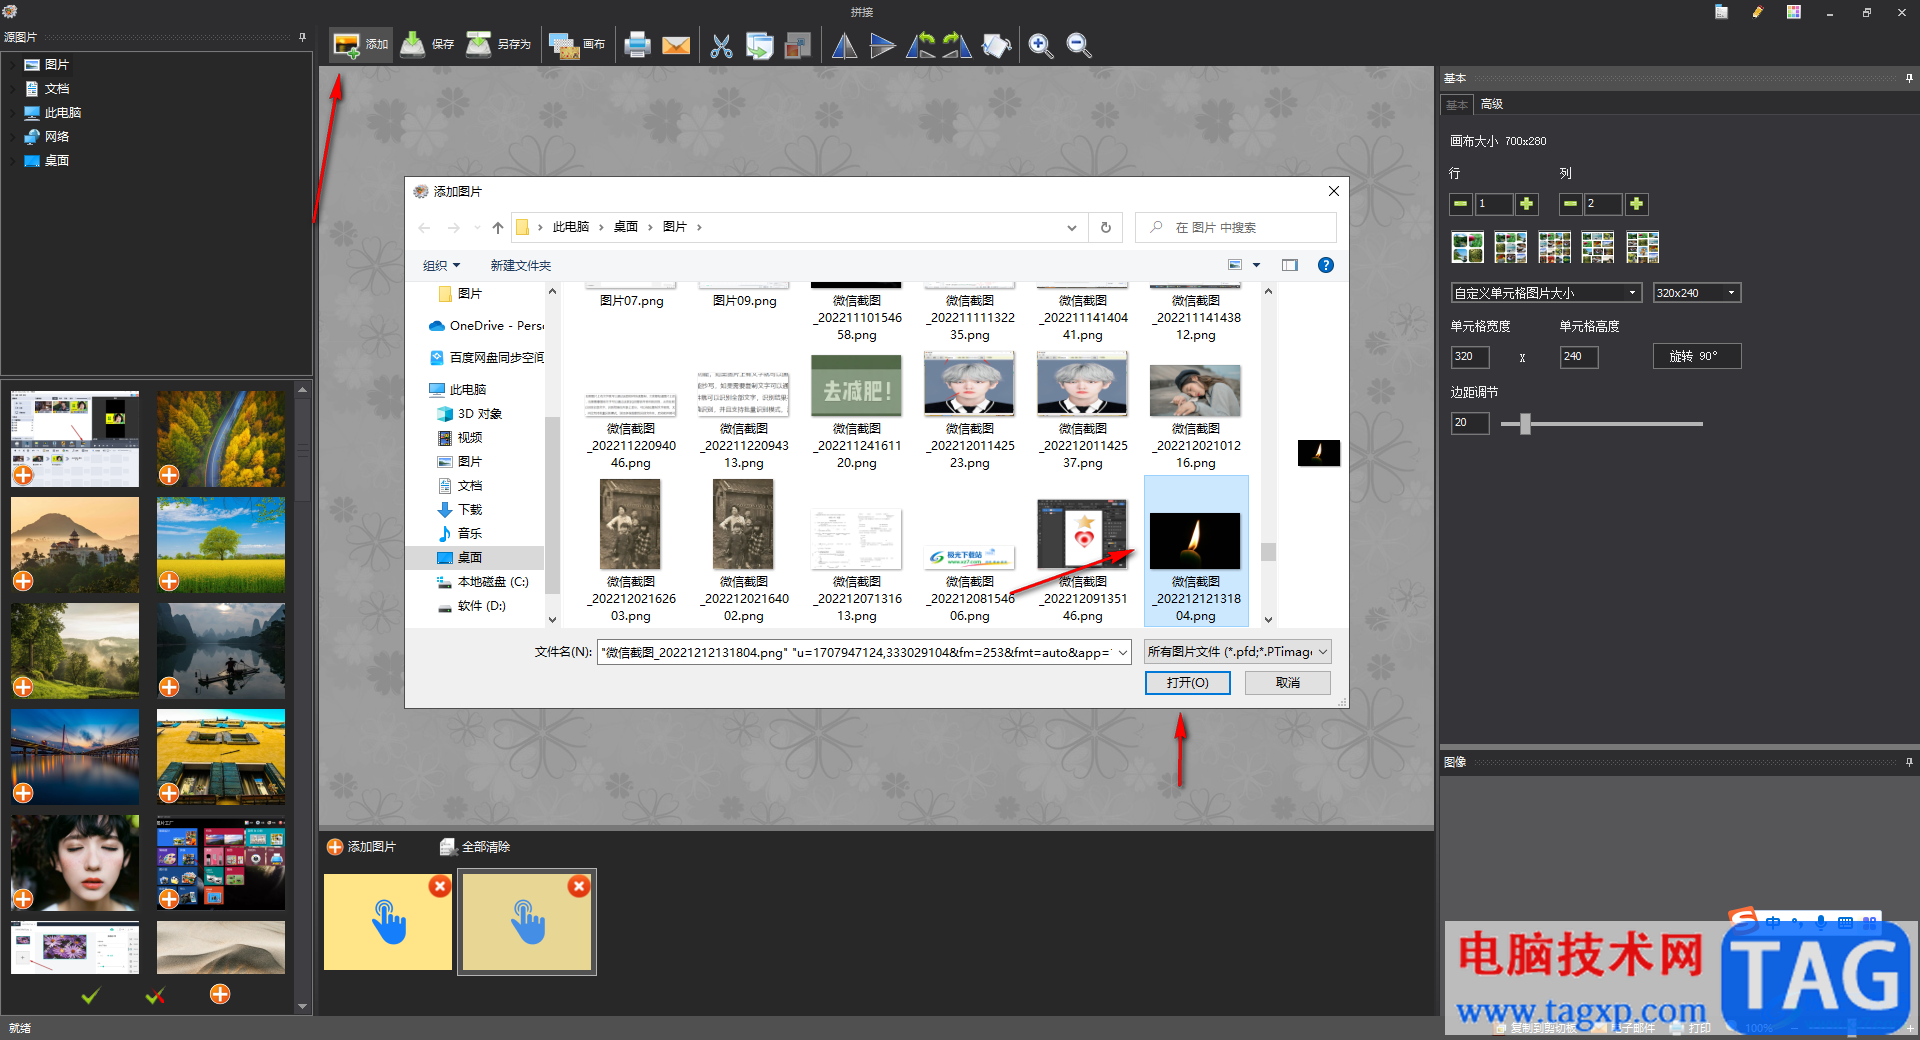Click the 另存为 (Save As) toolbar icon
This screenshot has width=1920, height=1040.
[x=479, y=45]
